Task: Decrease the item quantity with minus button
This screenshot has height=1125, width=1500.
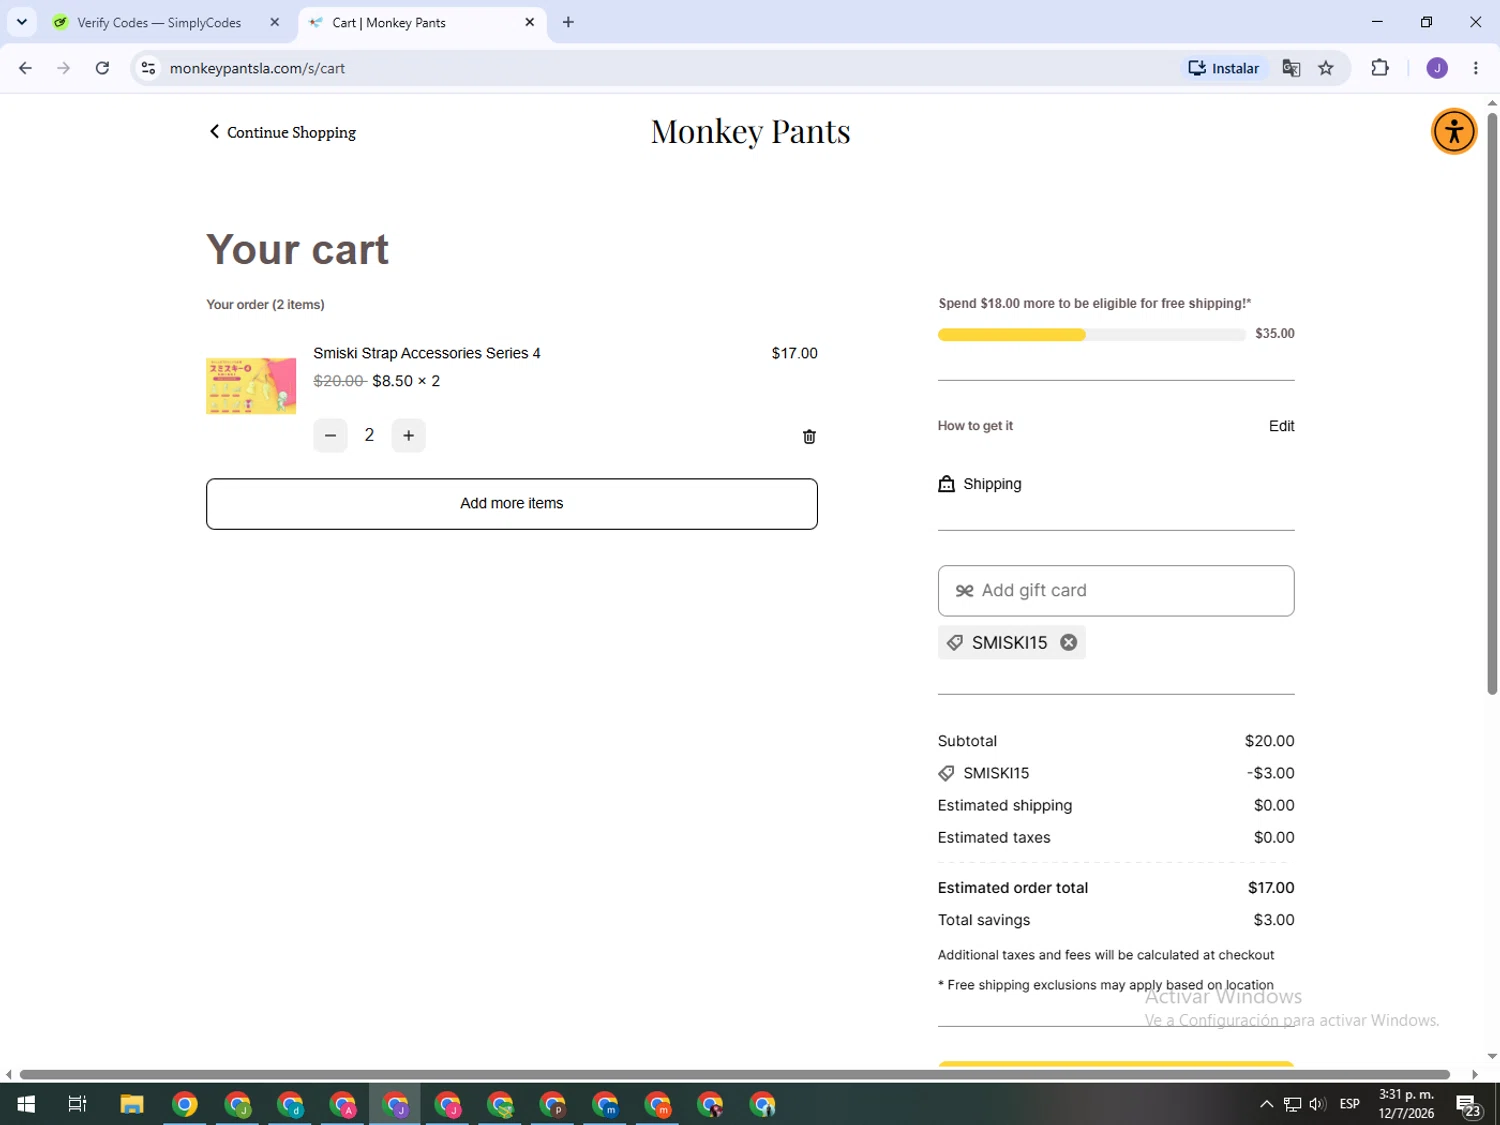Action: click(x=330, y=435)
